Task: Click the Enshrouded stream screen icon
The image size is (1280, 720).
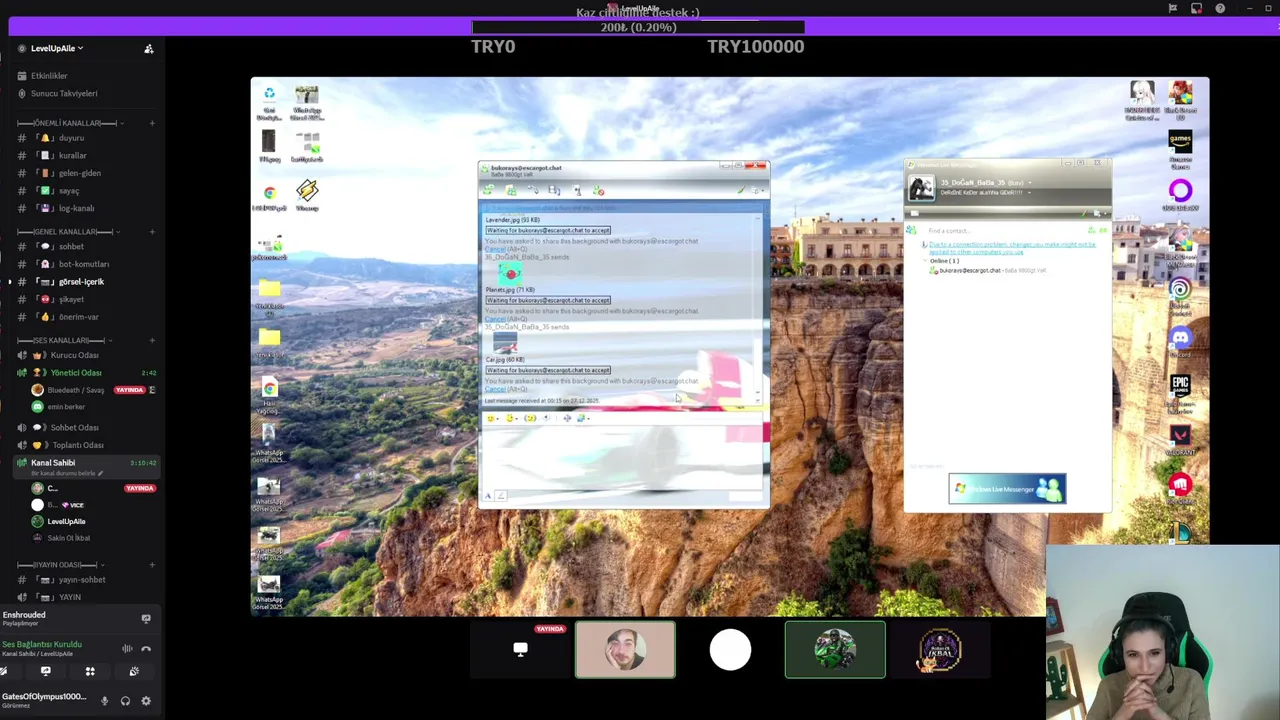Action: click(x=146, y=619)
